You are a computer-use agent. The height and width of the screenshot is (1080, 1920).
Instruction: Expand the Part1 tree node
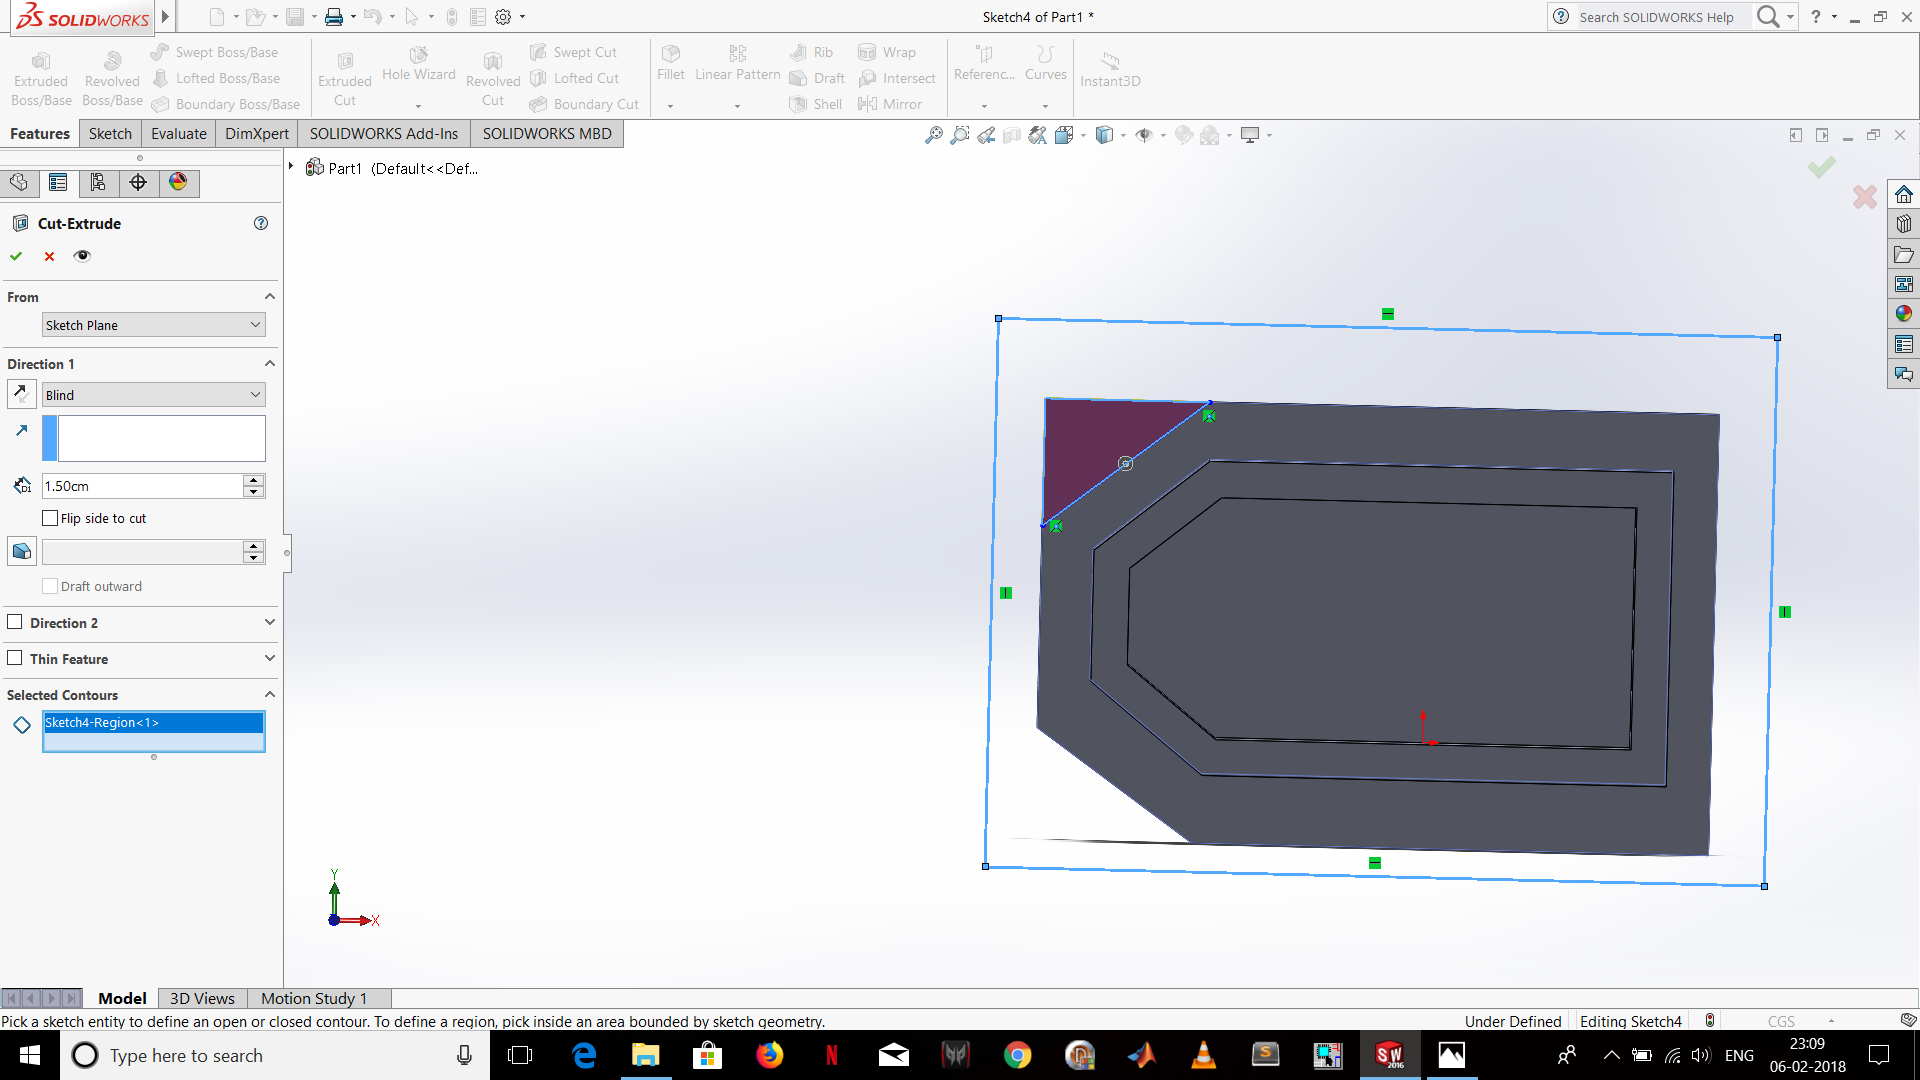click(291, 166)
